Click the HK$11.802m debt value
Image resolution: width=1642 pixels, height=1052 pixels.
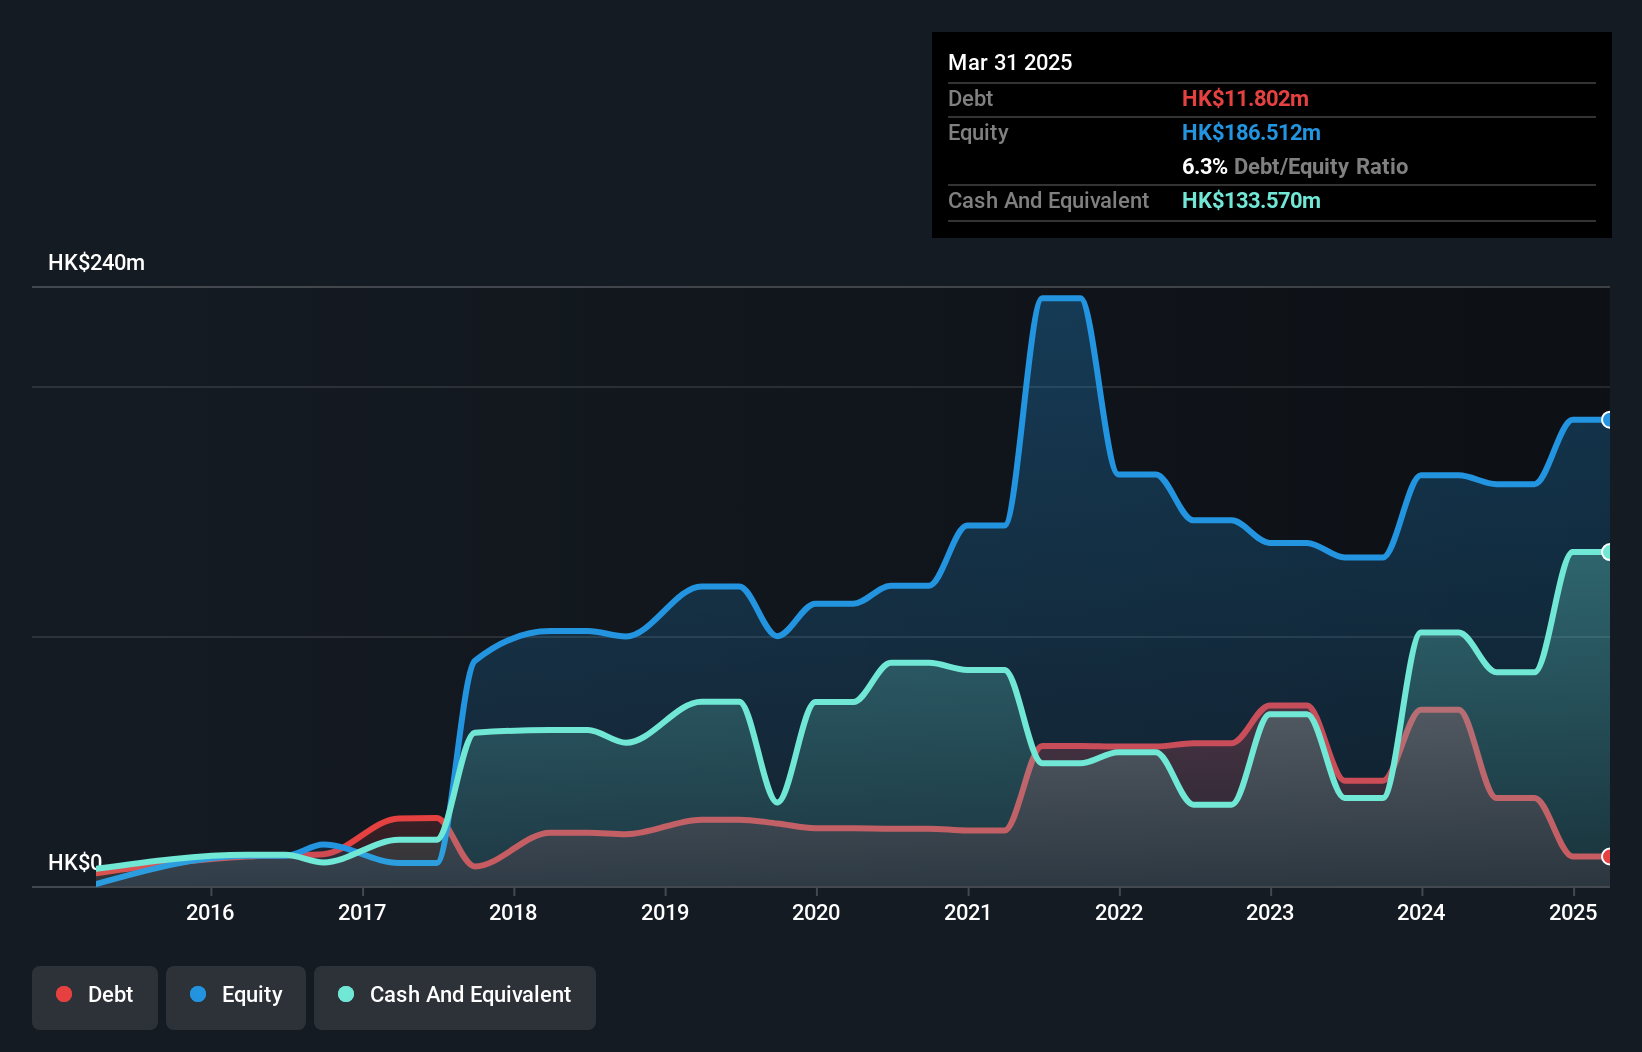click(1245, 98)
